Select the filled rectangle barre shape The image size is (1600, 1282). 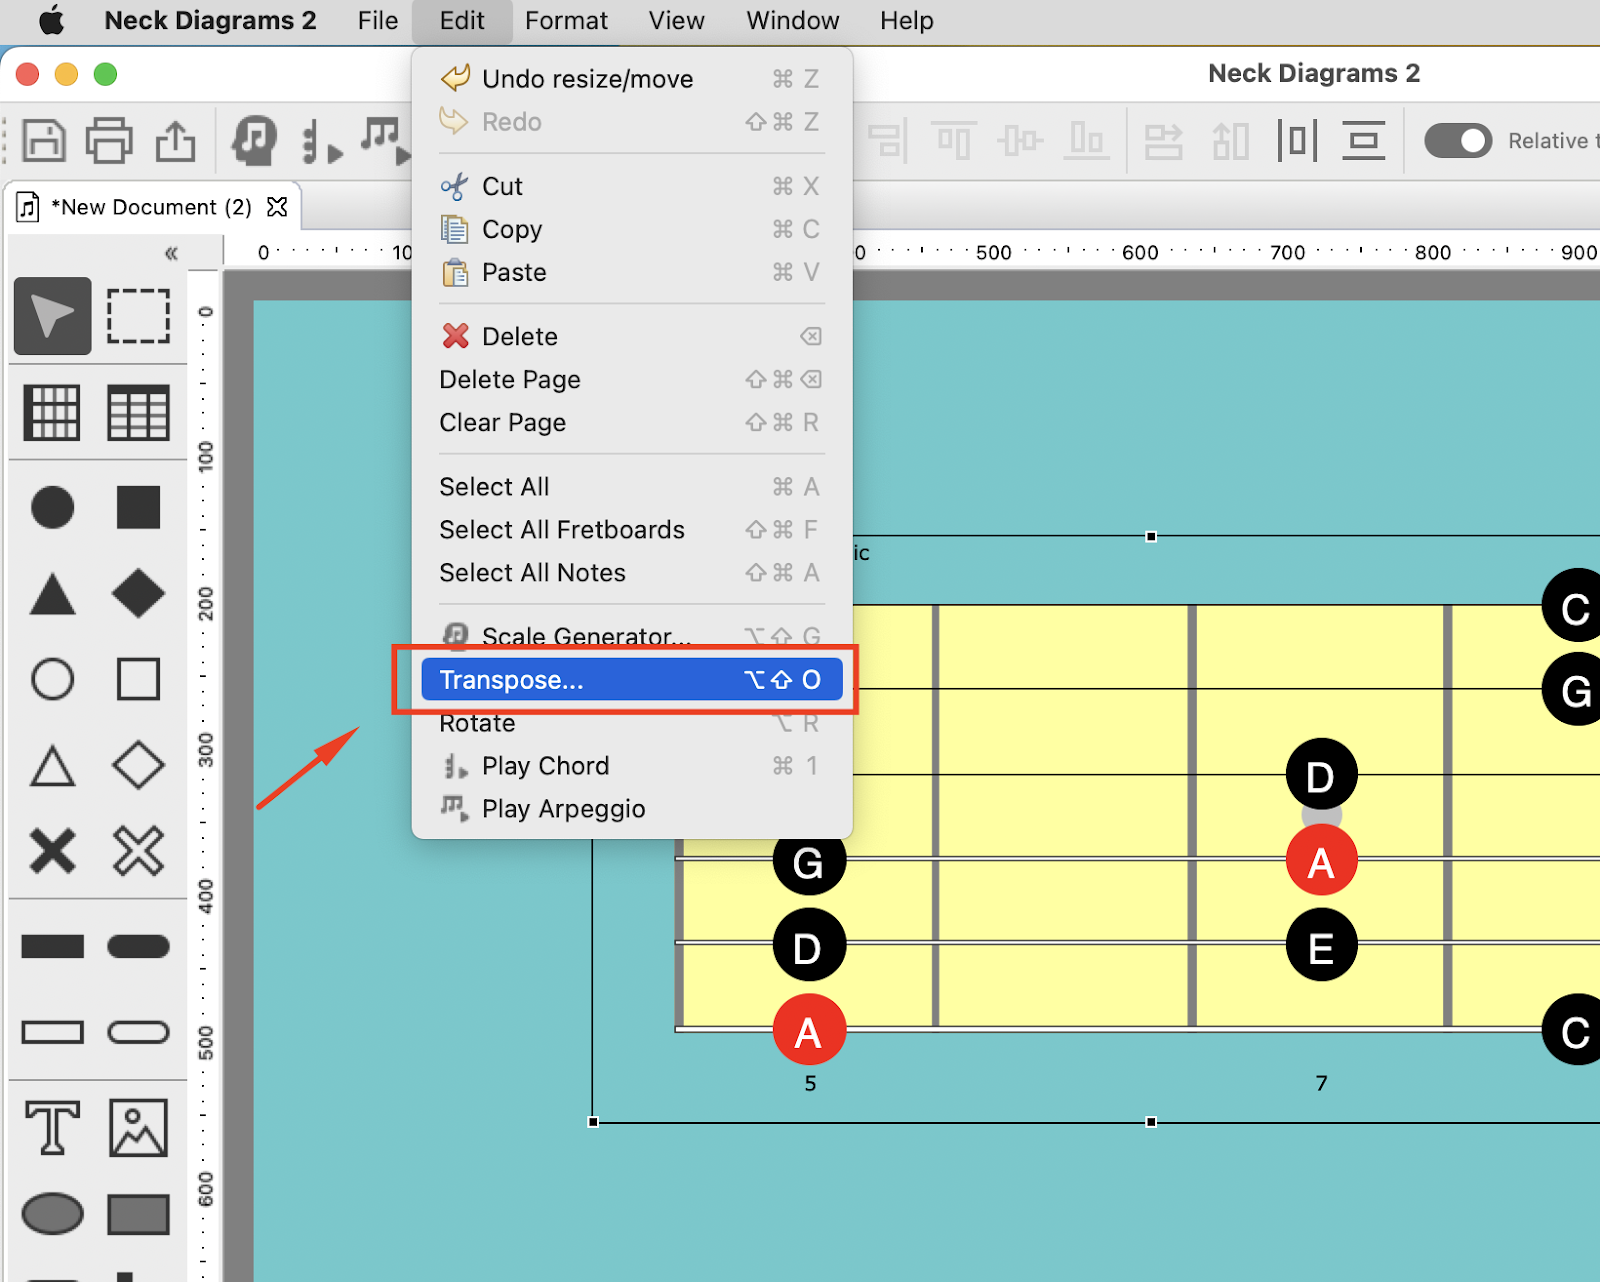(52, 946)
